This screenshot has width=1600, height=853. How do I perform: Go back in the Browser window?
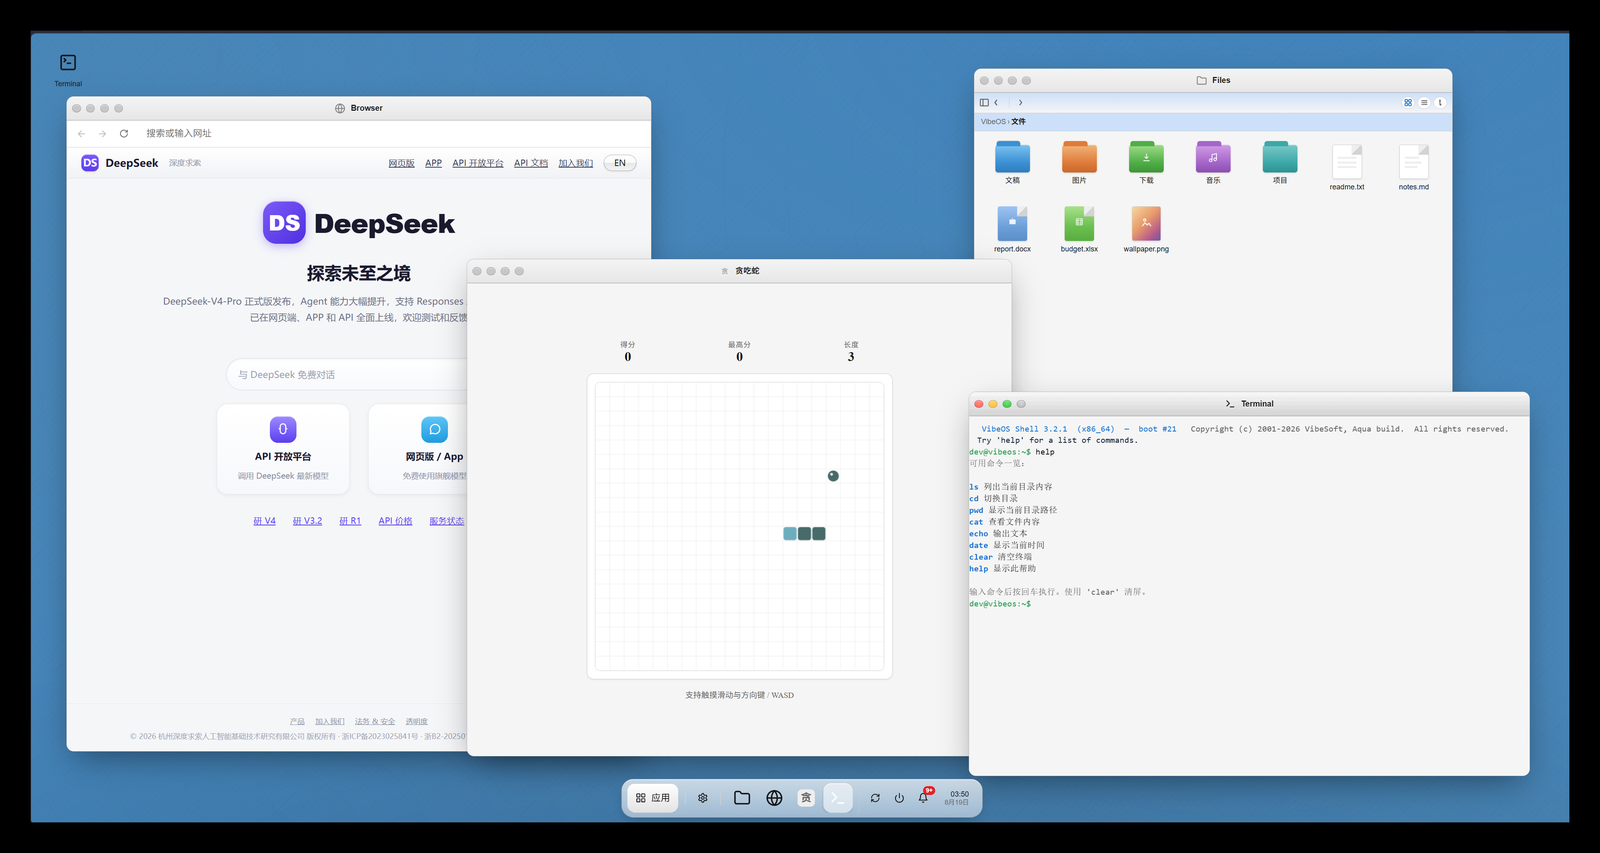[x=82, y=134]
